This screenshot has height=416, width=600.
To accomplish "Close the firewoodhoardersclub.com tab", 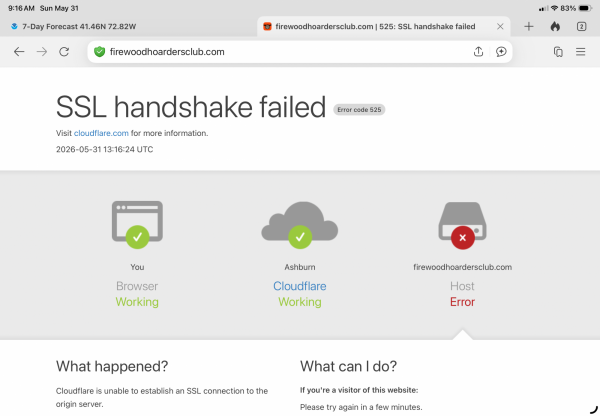I will (x=500, y=26).
